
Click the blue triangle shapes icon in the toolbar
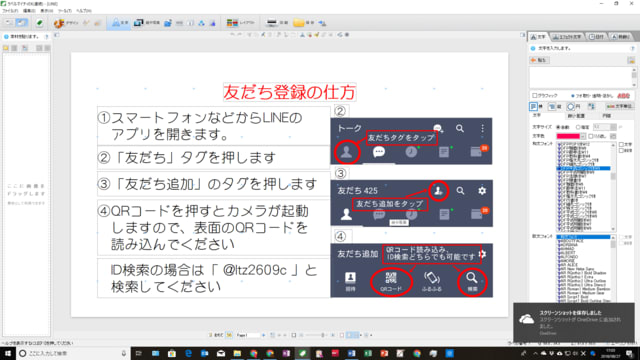coord(202,23)
